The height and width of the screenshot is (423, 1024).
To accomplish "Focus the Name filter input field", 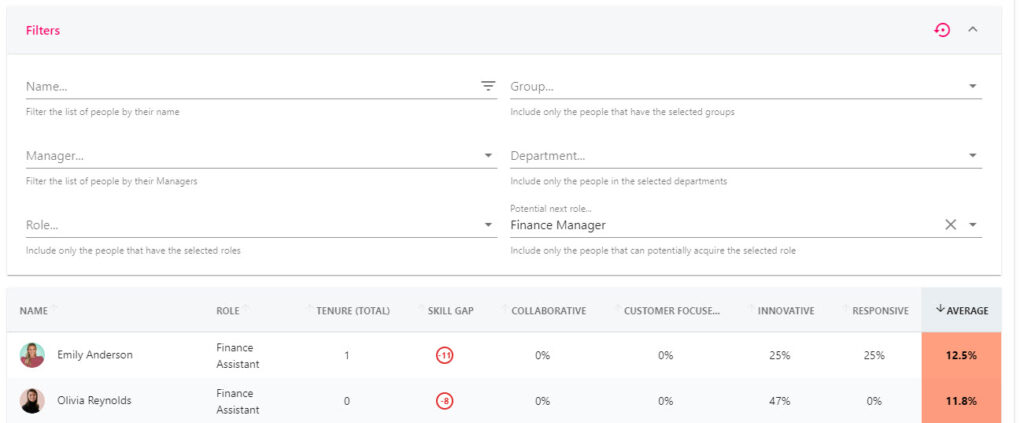I will 251,86.
